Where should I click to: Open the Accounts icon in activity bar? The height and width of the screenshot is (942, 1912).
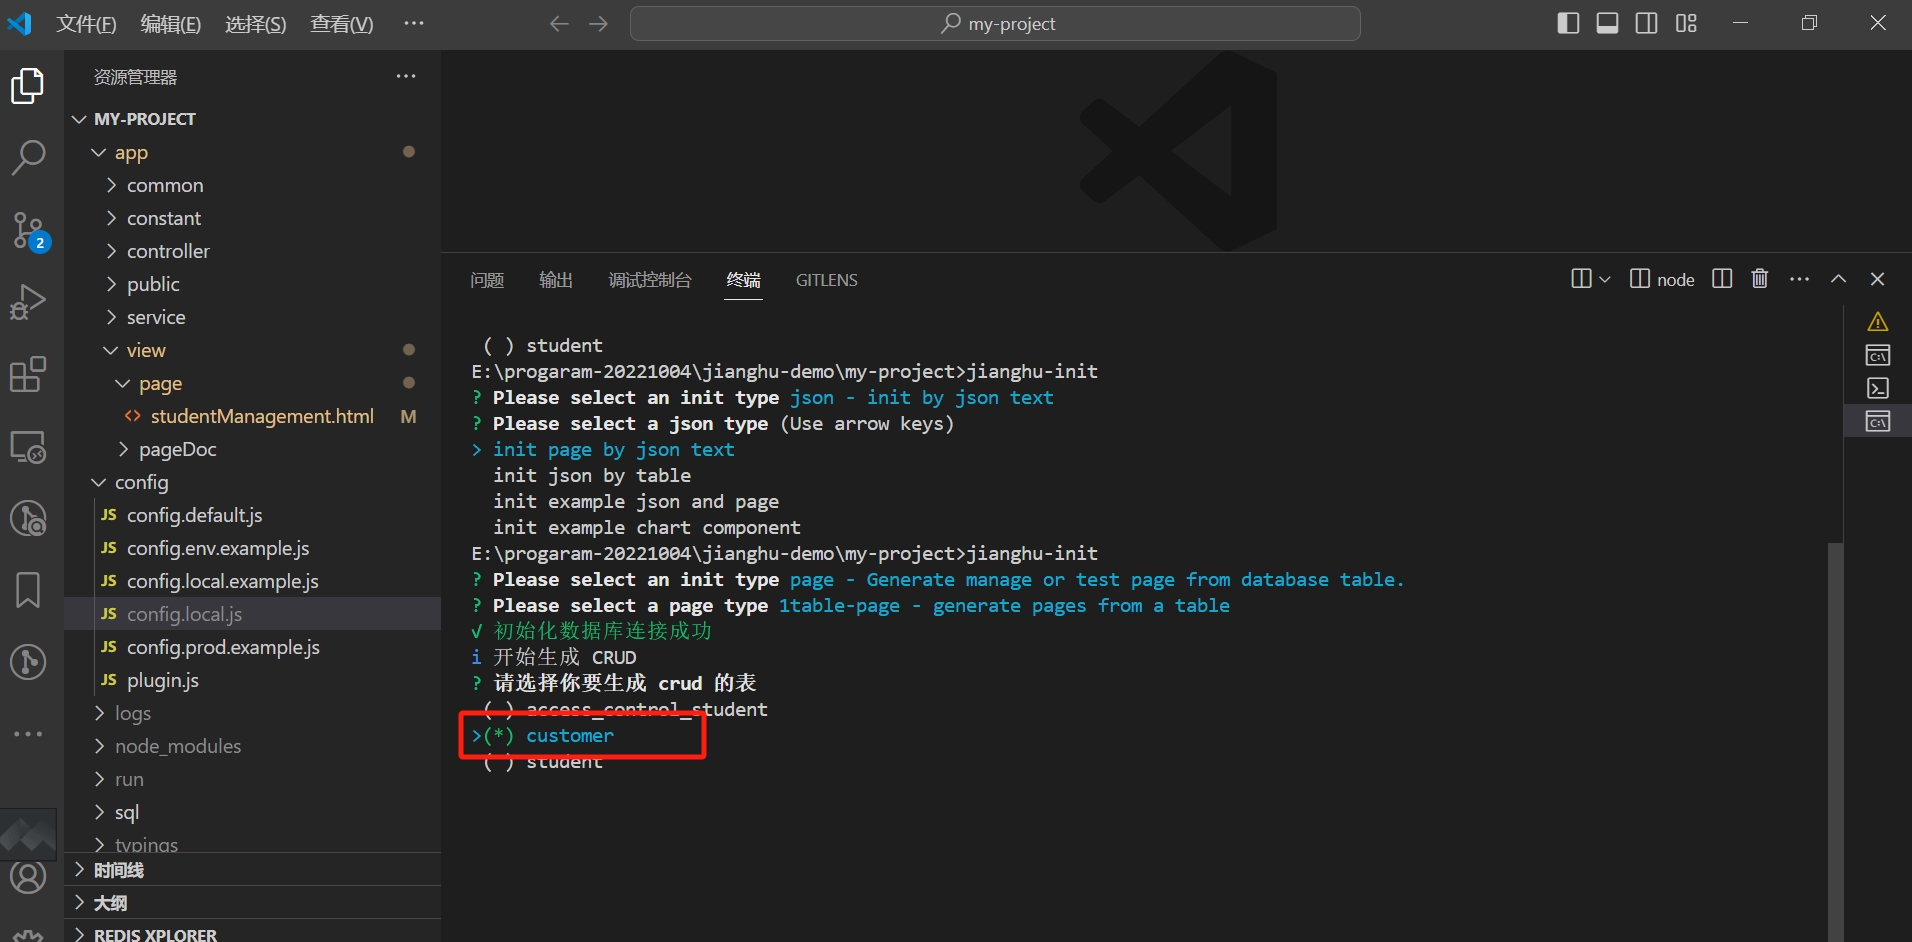pos(28,877)
